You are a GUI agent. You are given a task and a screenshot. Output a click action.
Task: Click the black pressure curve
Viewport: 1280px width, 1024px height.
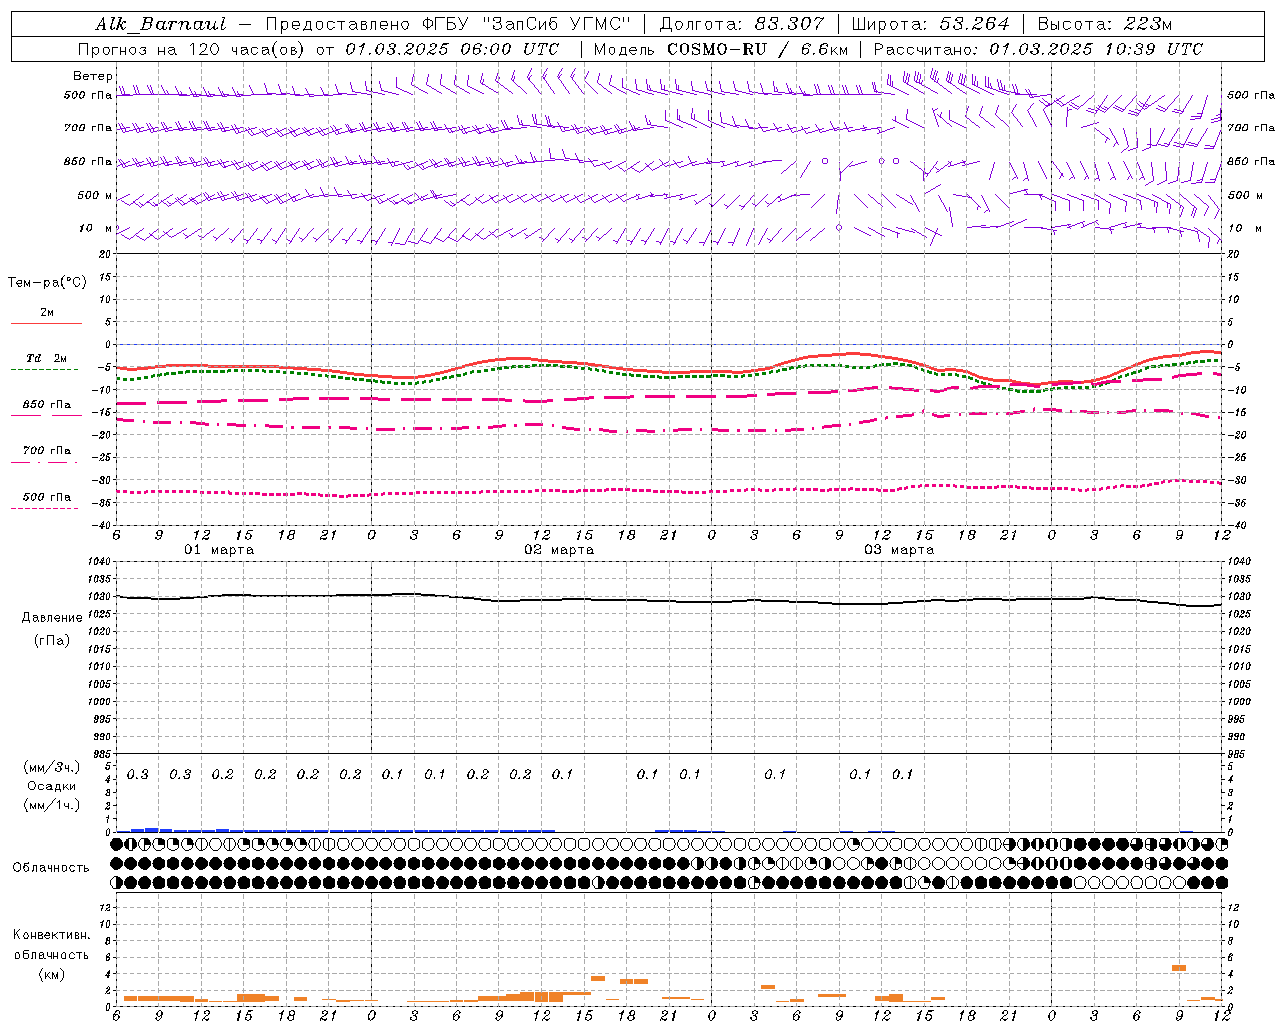668,600
